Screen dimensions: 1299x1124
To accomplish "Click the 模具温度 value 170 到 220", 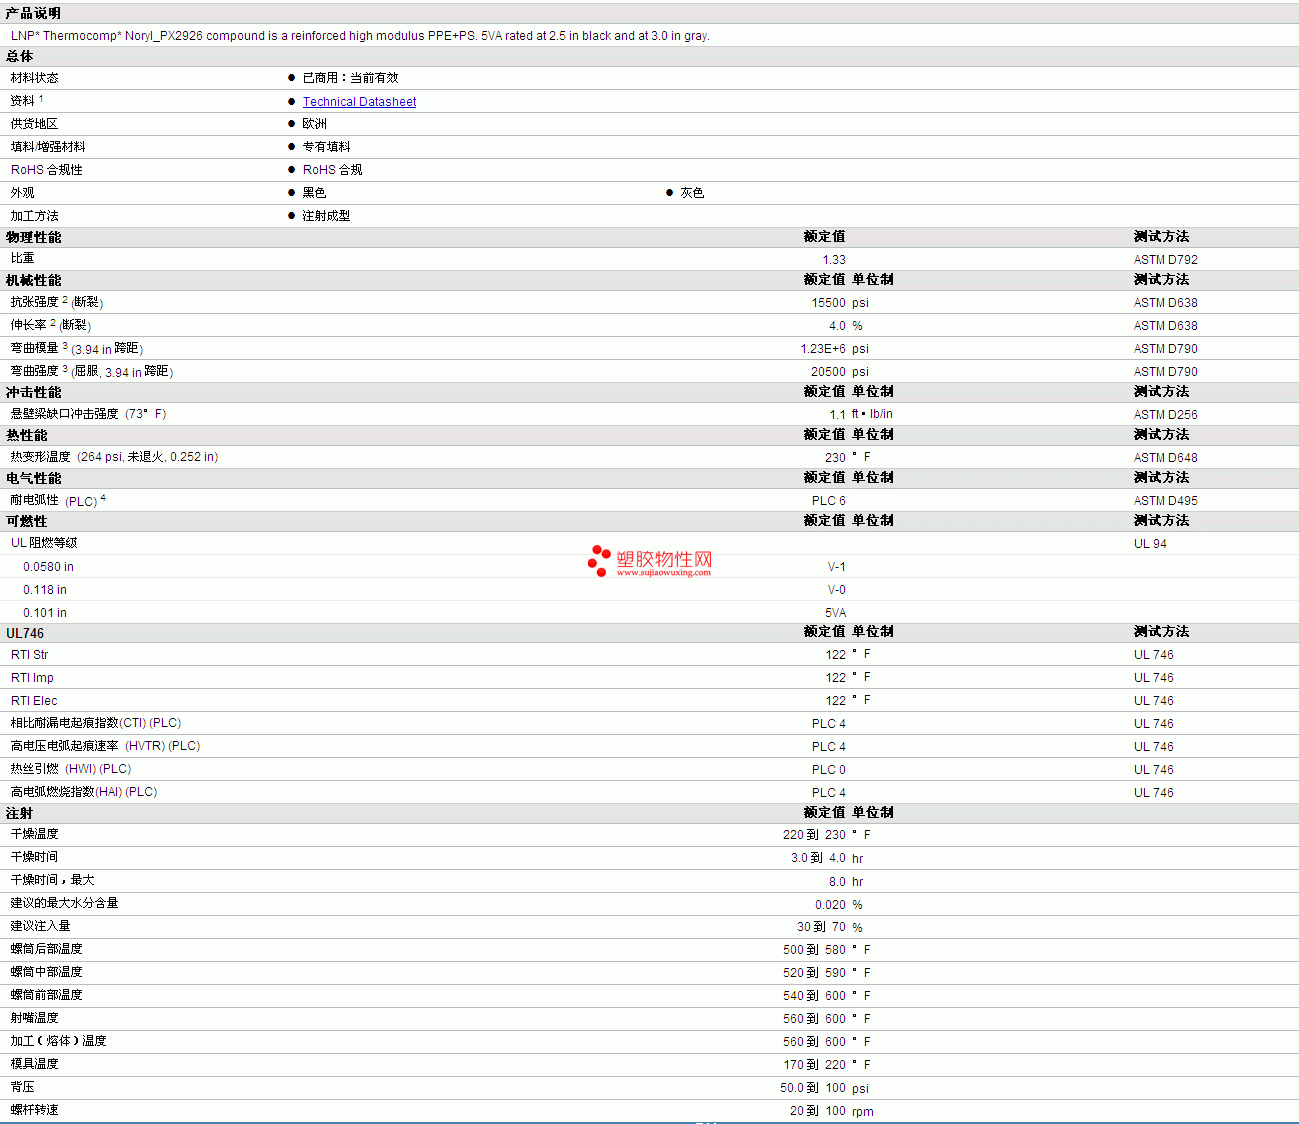I will coord(814,1065).
